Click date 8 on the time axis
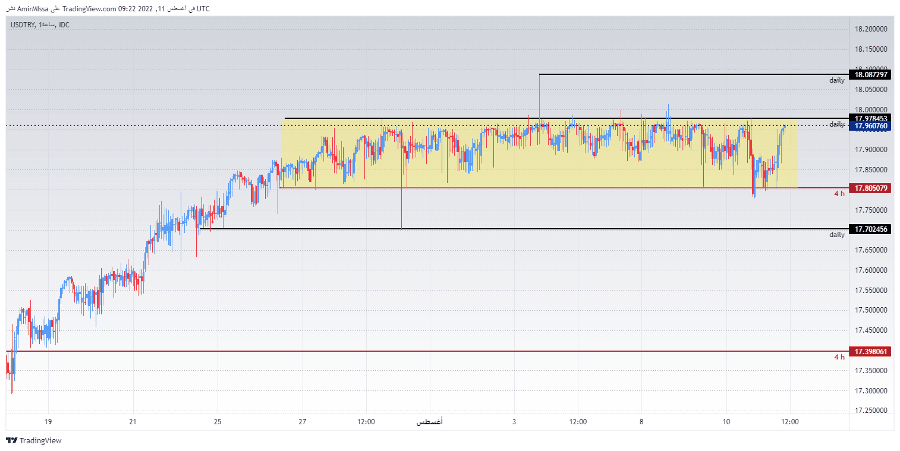The height and width of the screenshot is (451, 900). point(642,422)
